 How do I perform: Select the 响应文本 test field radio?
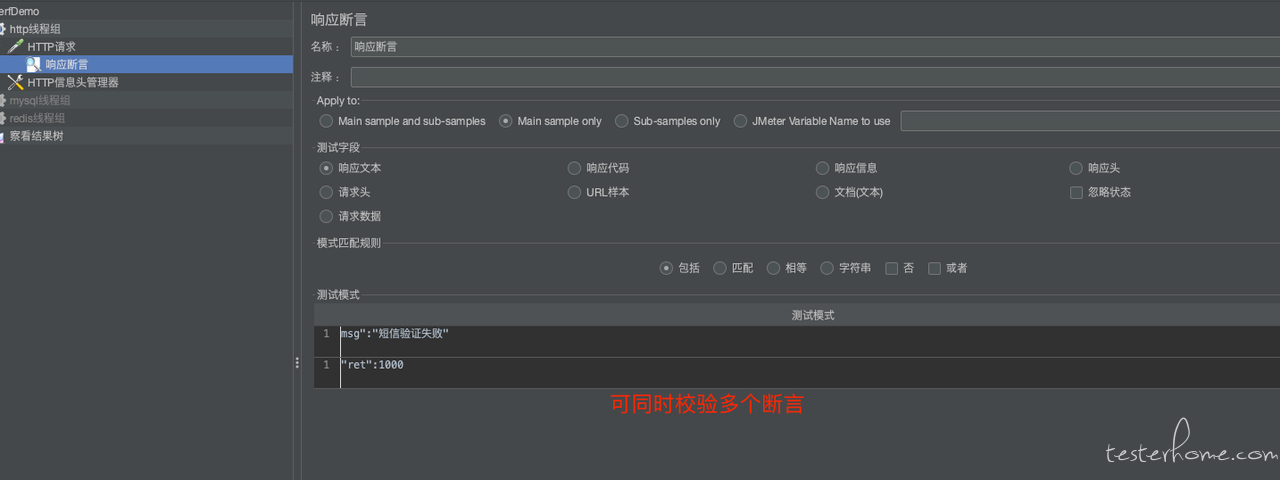pos(326,168)
